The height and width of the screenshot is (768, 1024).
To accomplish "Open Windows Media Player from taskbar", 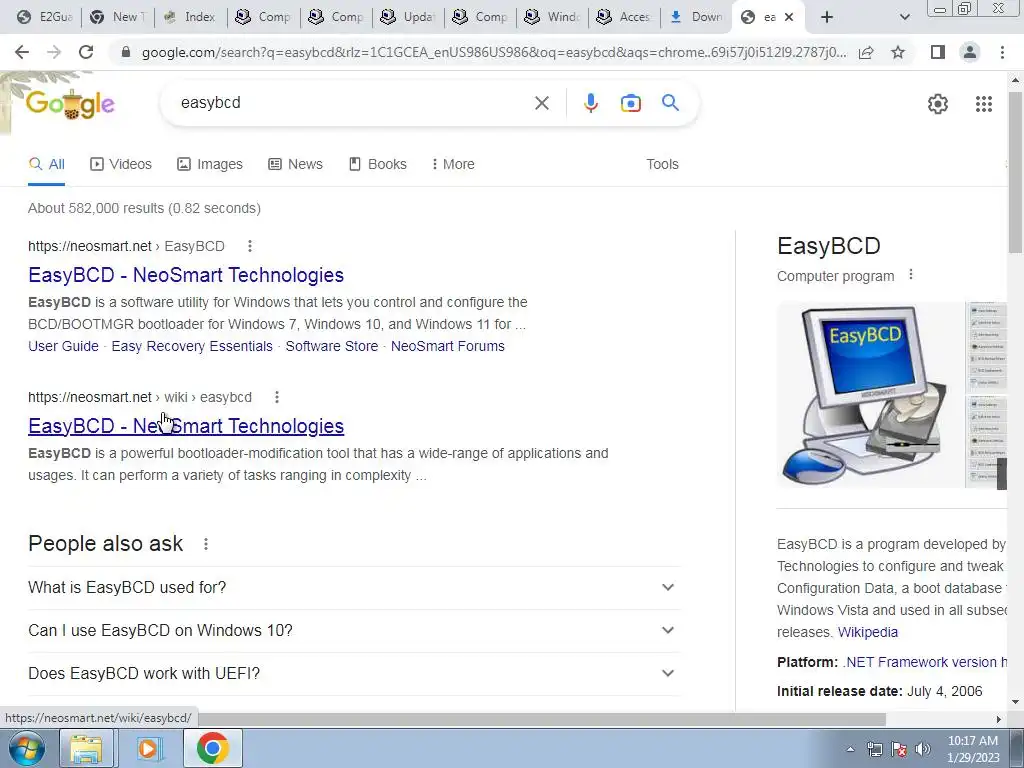I will [150, 748].
